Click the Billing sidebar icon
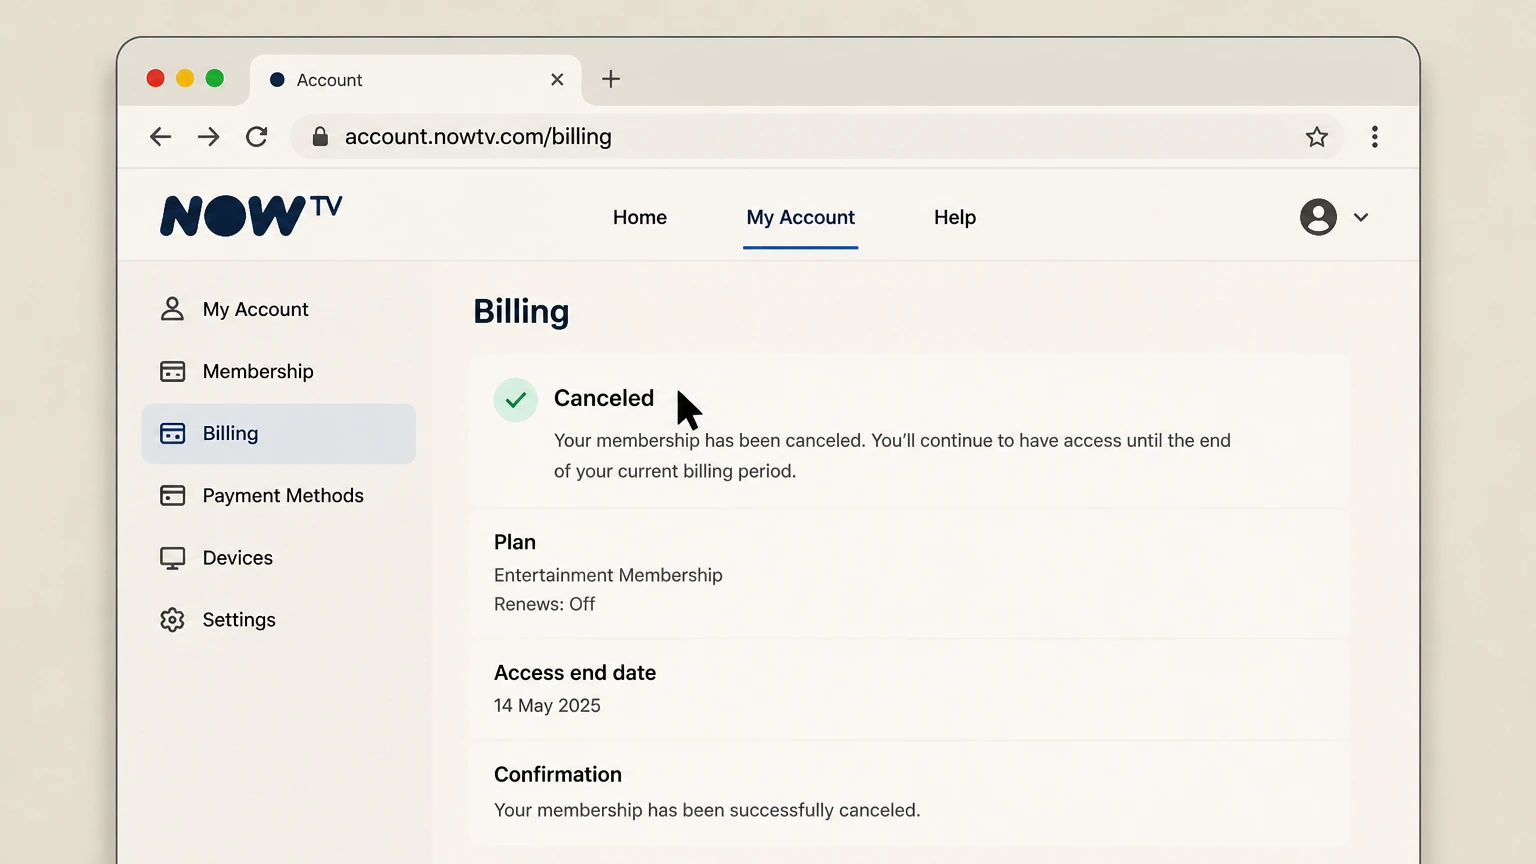Image resolution: width=1536 pixels, height=864 pixels. pyautogui.click(x=172, y=433)
